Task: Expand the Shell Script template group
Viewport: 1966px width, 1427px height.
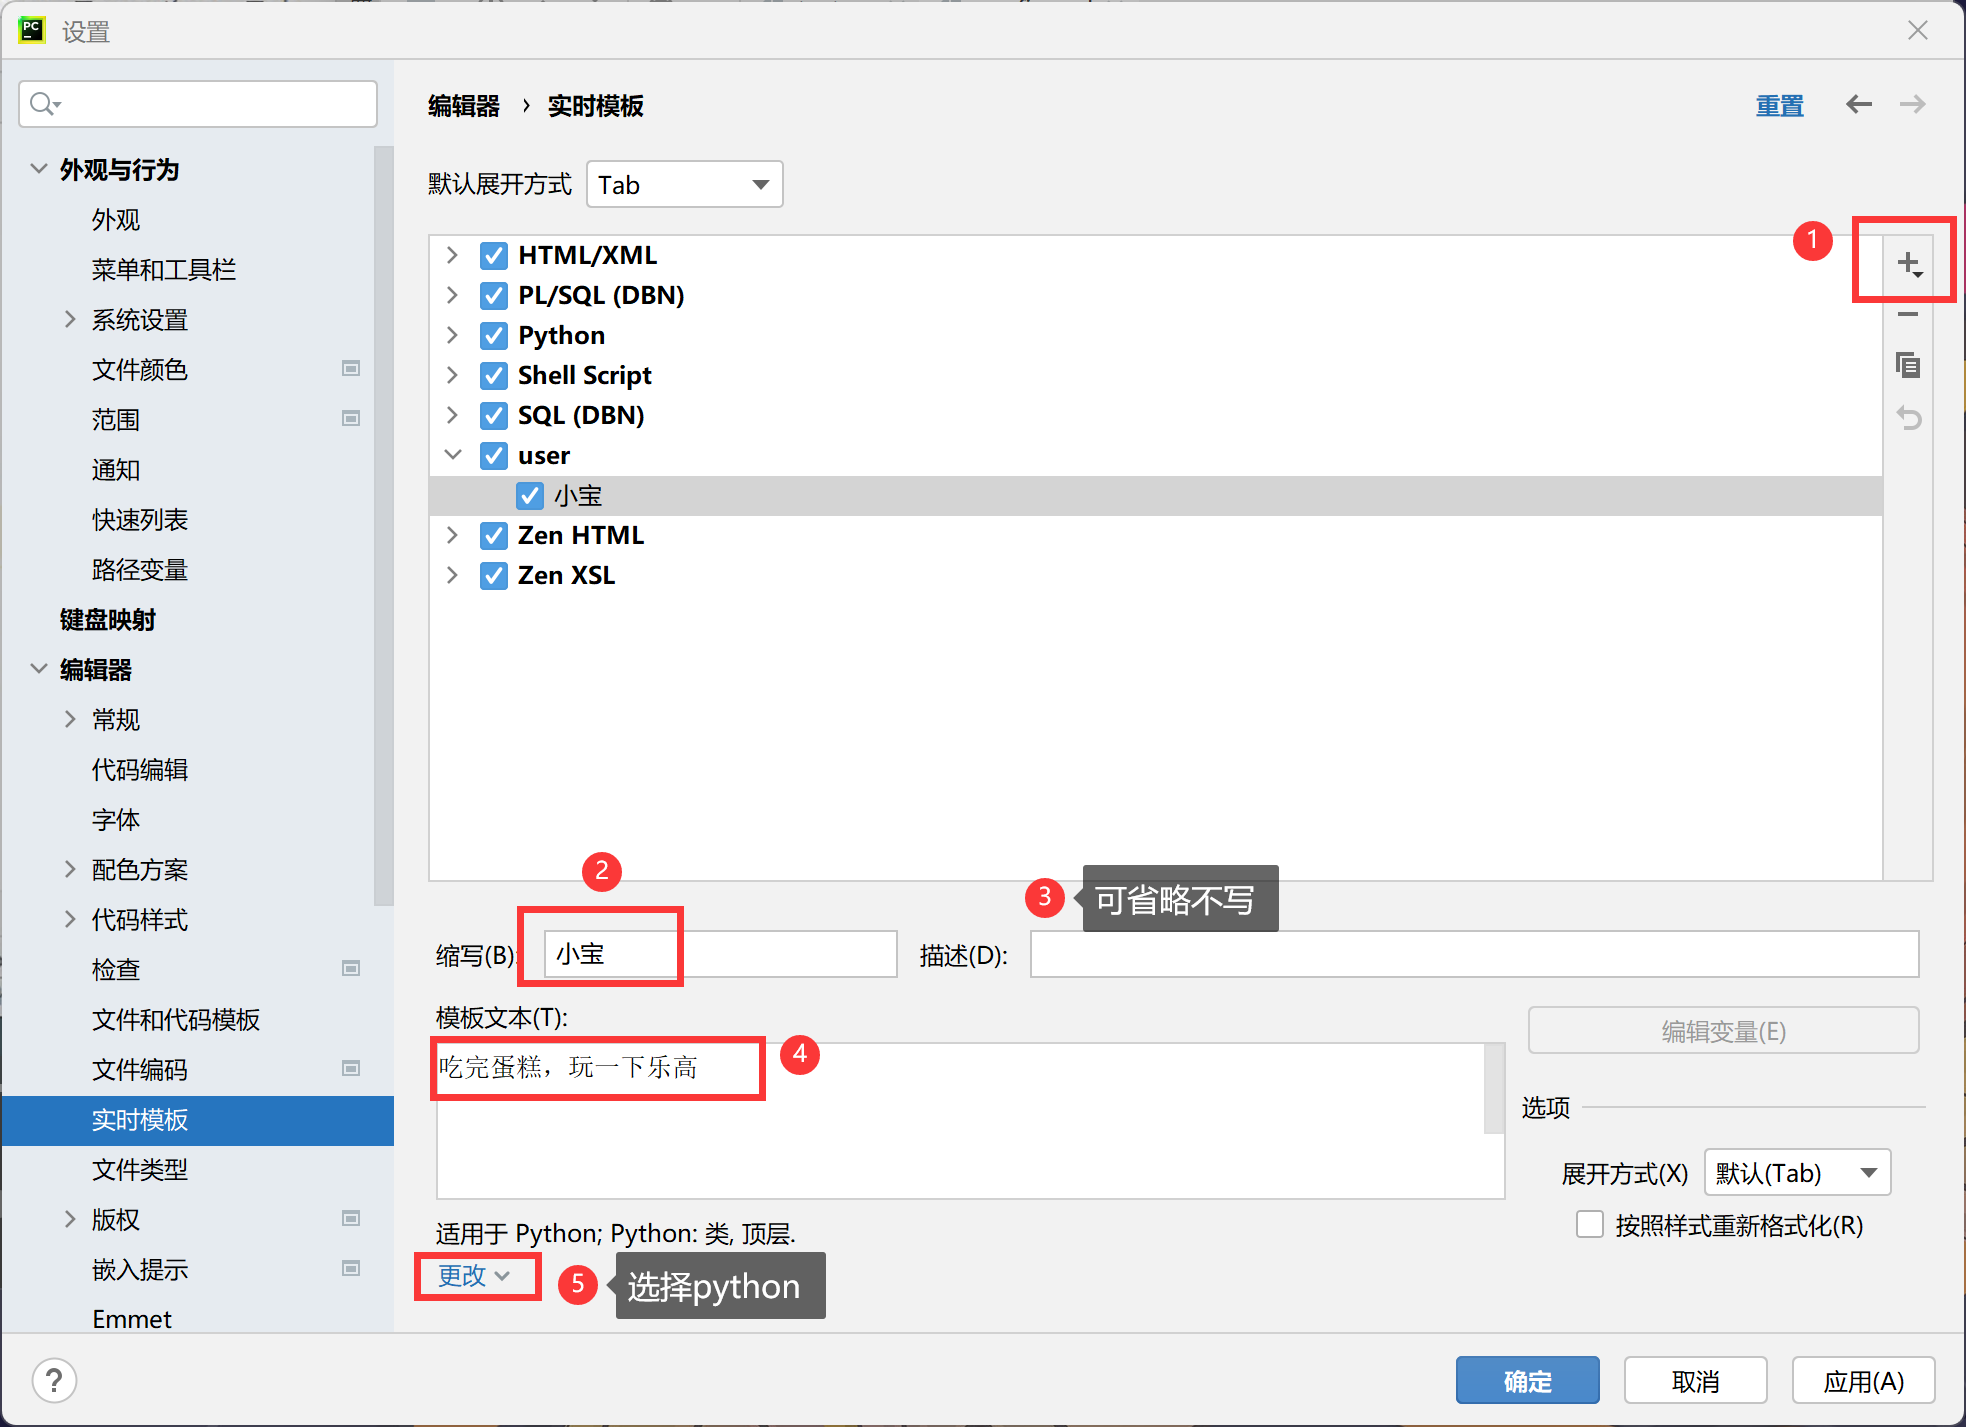Action: point(452,375)
